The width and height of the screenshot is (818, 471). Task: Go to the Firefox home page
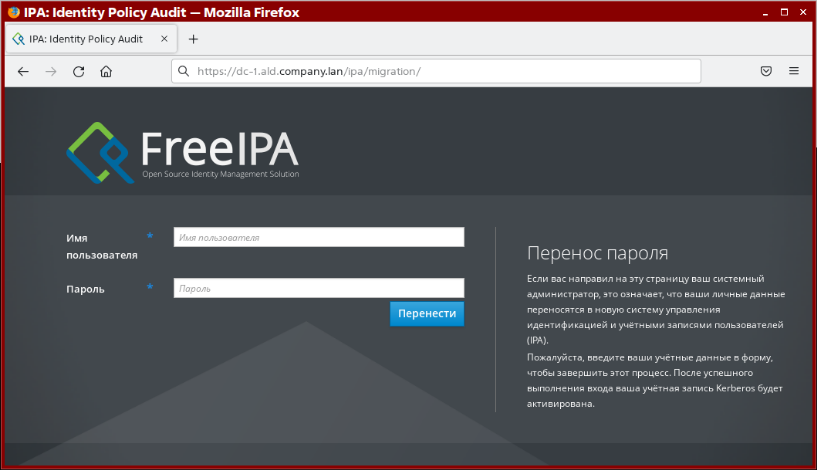pyautogui.click(x=105, y=72)
